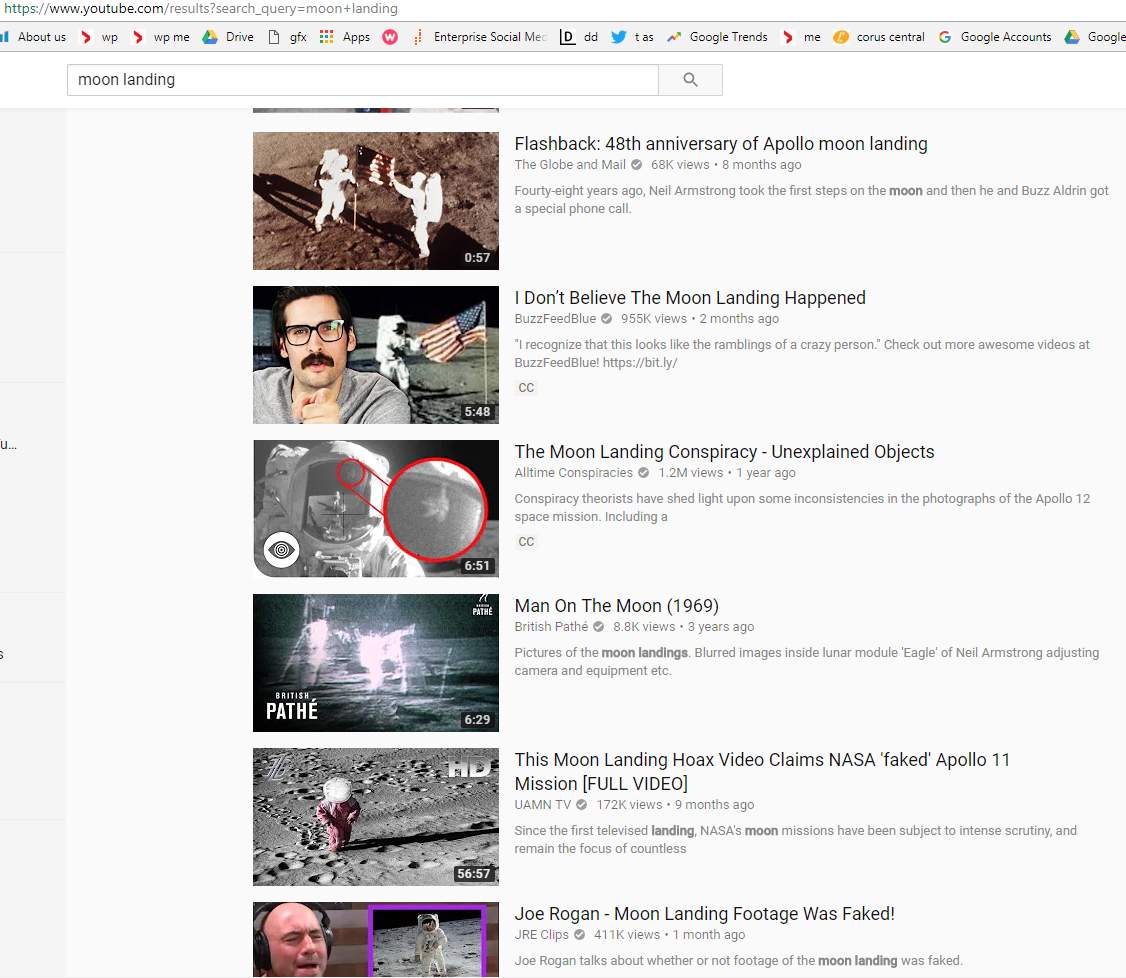1126x978 pixels.
Task: Click the Apollo flag thumbnail, 0:57
Action: [376, 201]
